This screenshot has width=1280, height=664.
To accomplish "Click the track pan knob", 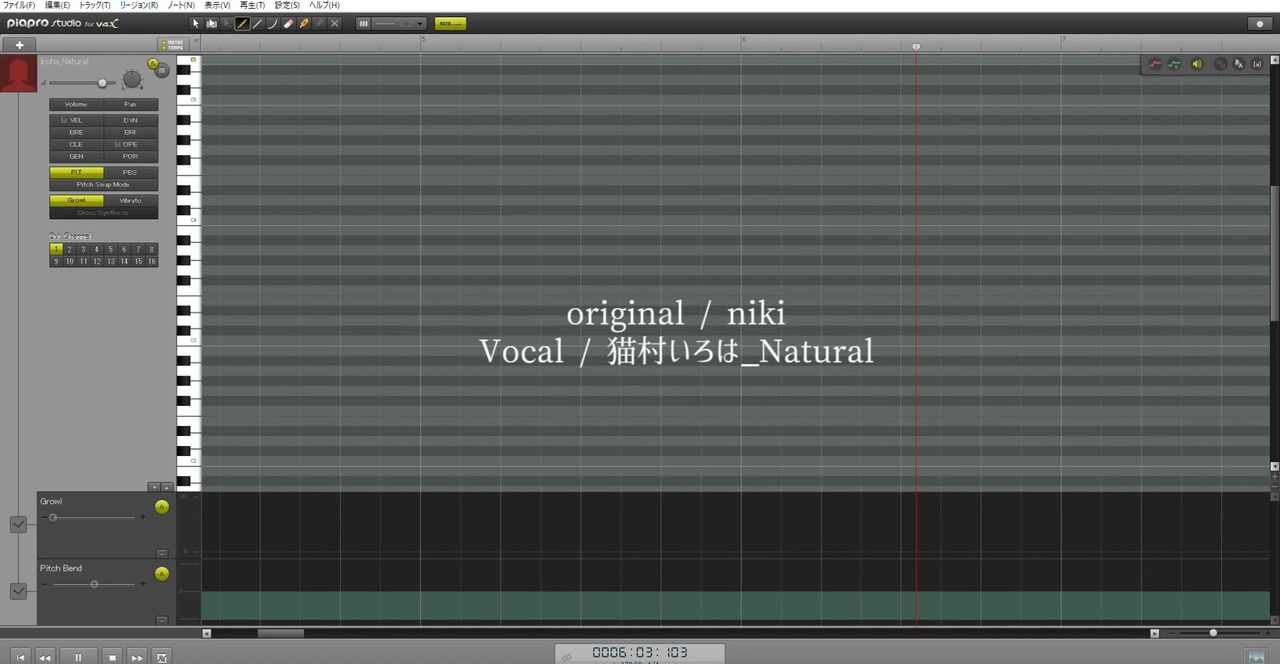I will [132, 80].
